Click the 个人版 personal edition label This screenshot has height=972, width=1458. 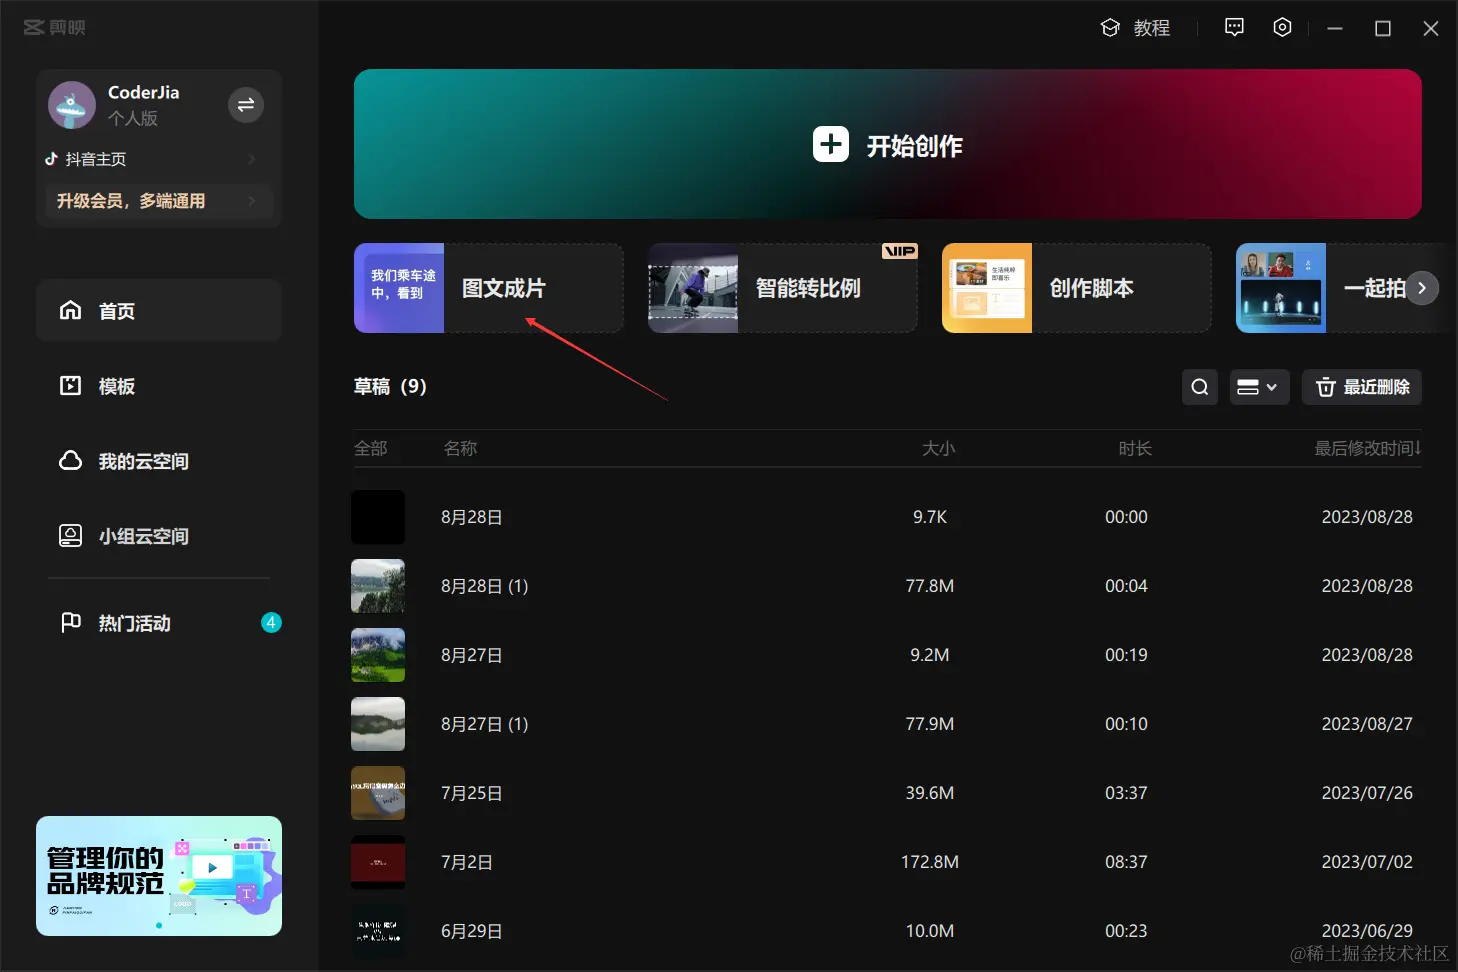[133, 118]
